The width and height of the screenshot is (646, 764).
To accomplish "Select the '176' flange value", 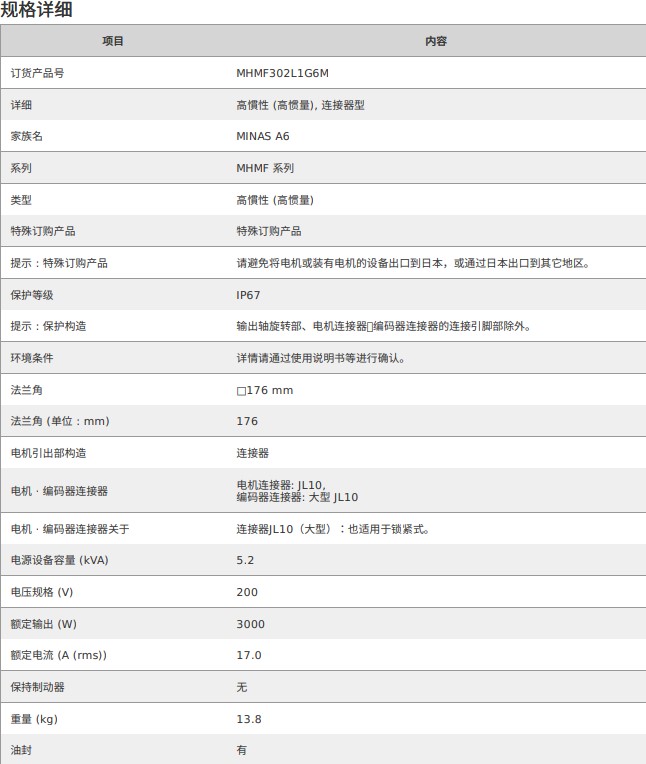I will click(247, 421).
